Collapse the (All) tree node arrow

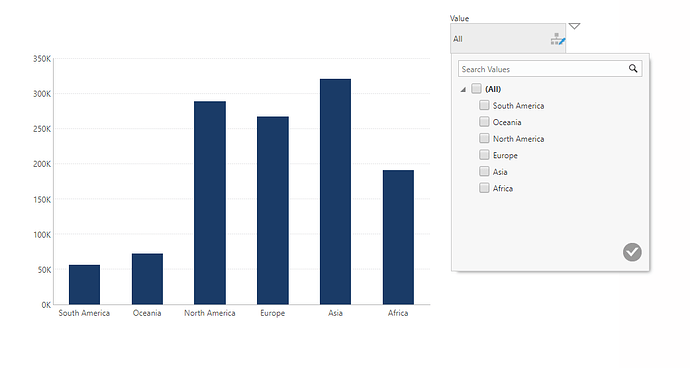point(463,90)
